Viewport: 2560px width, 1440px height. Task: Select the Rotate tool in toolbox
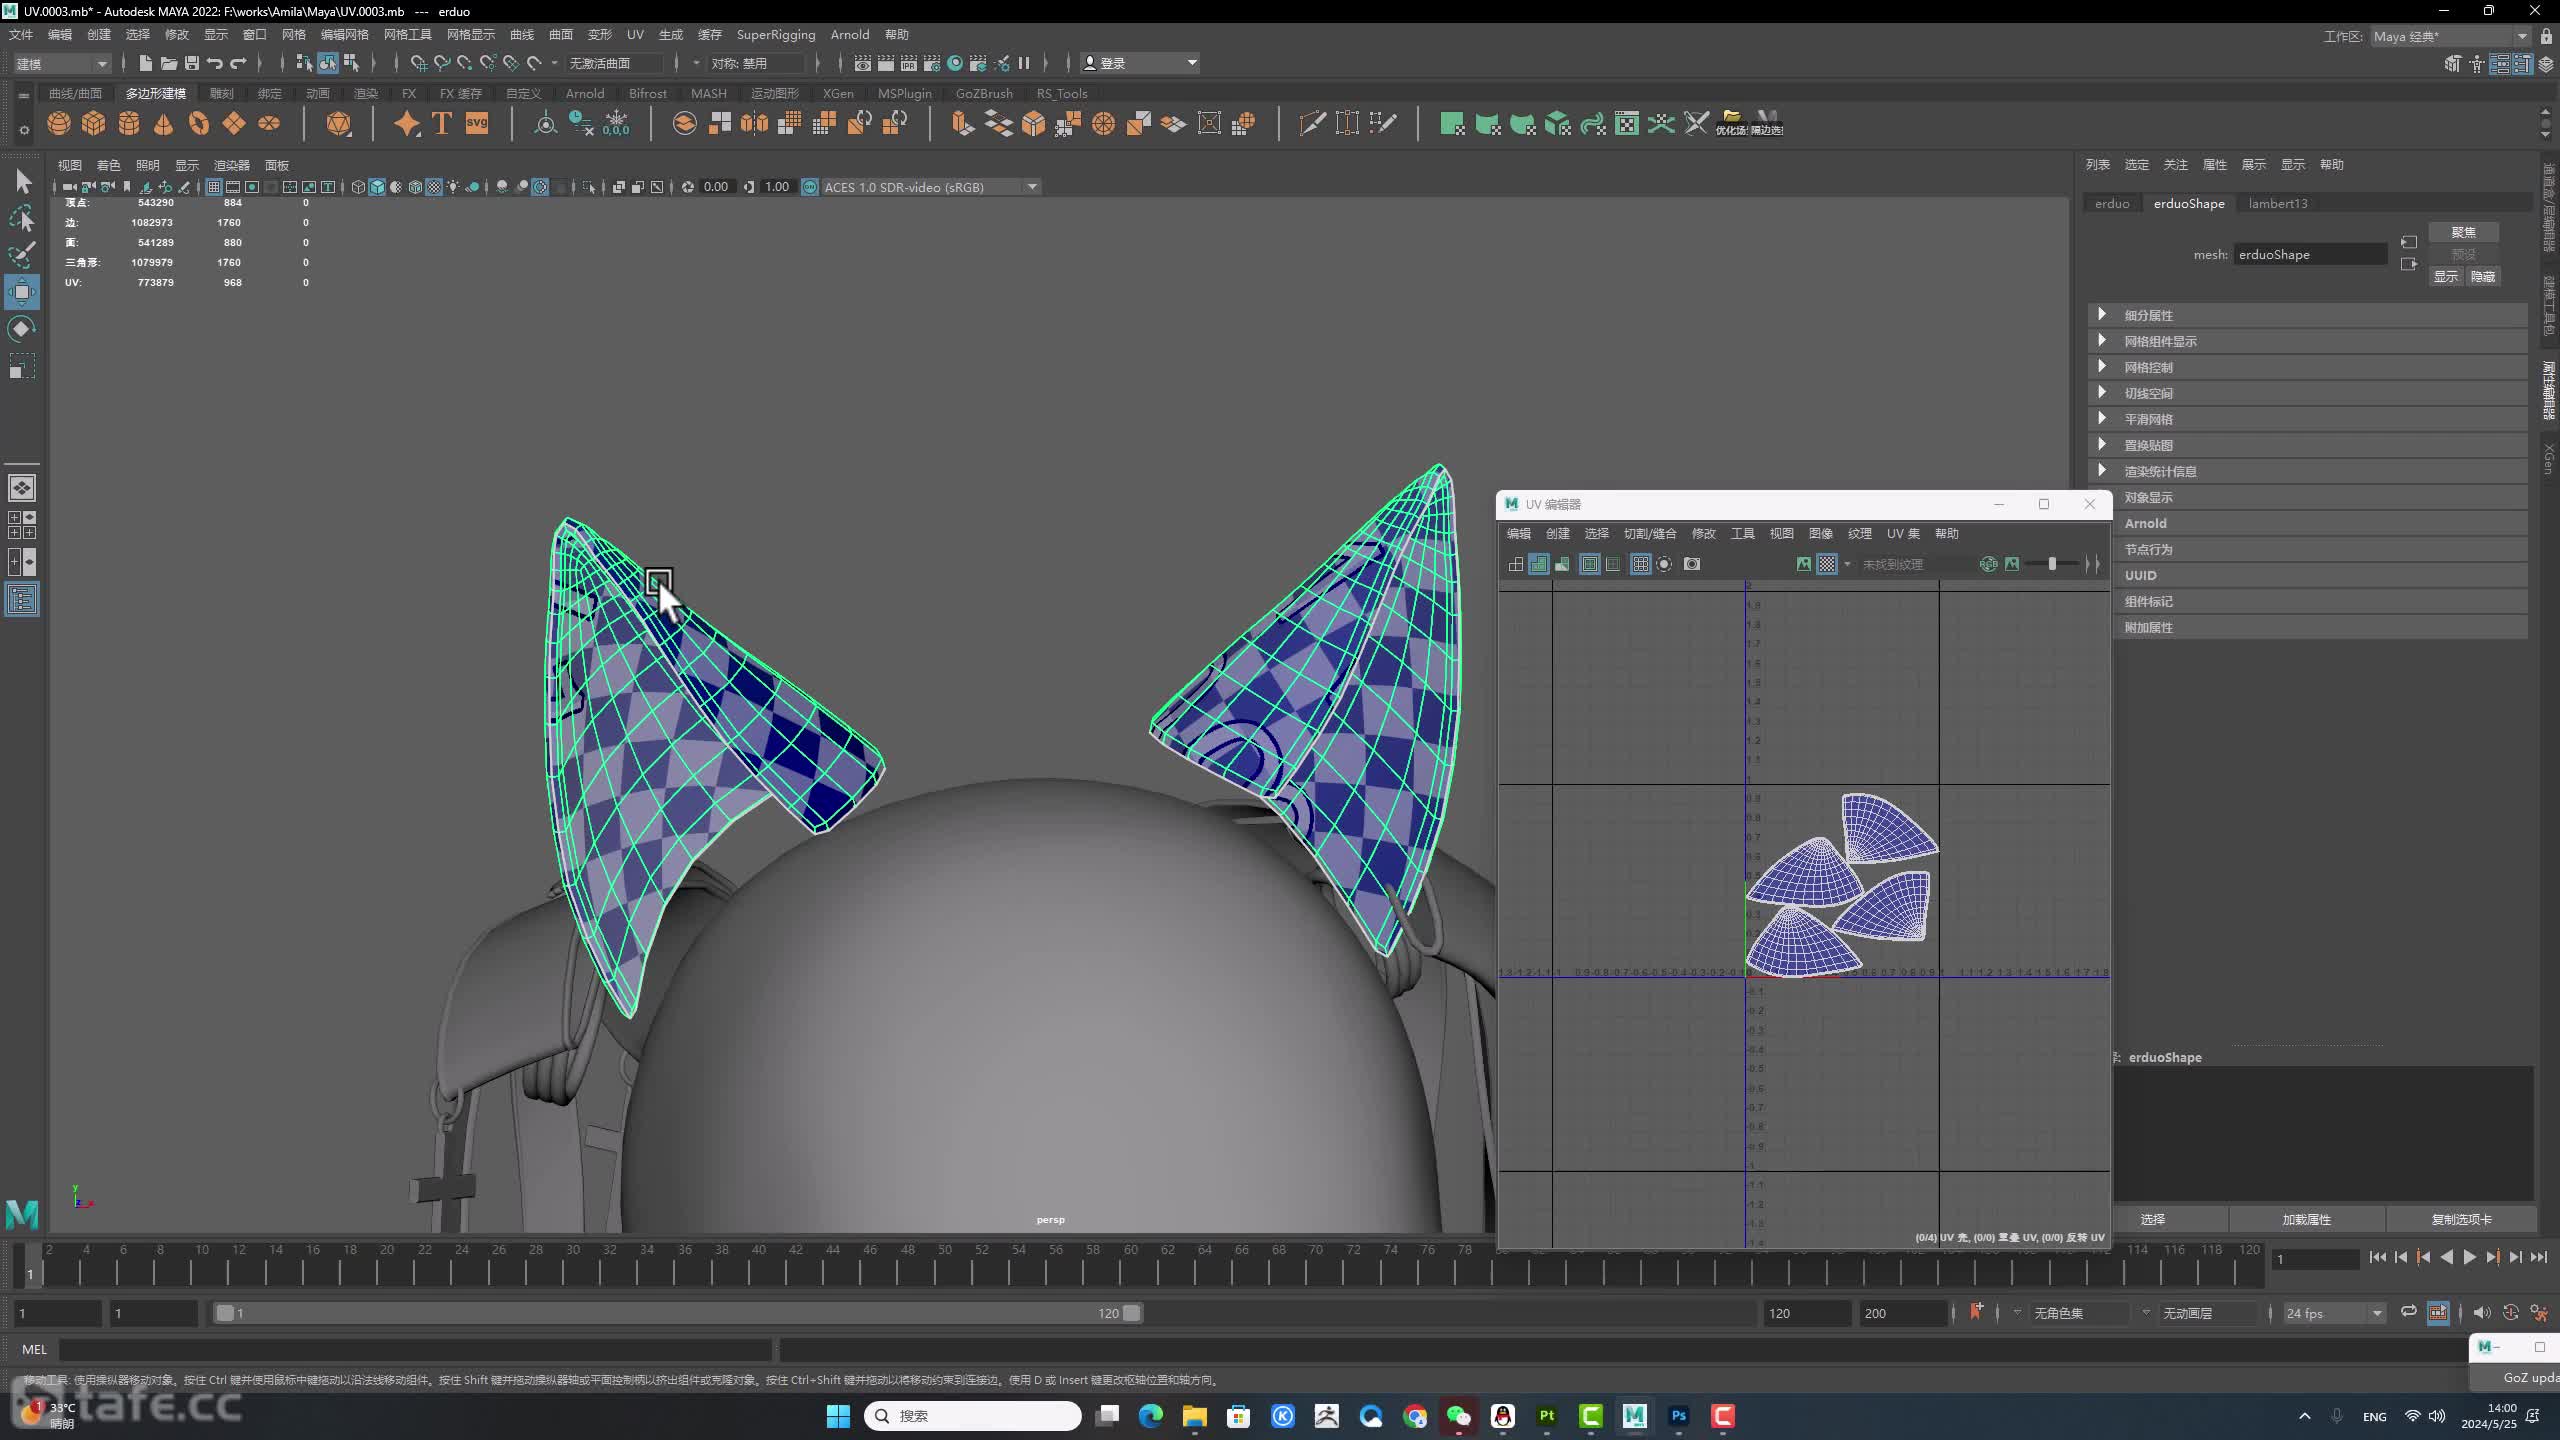22,329
